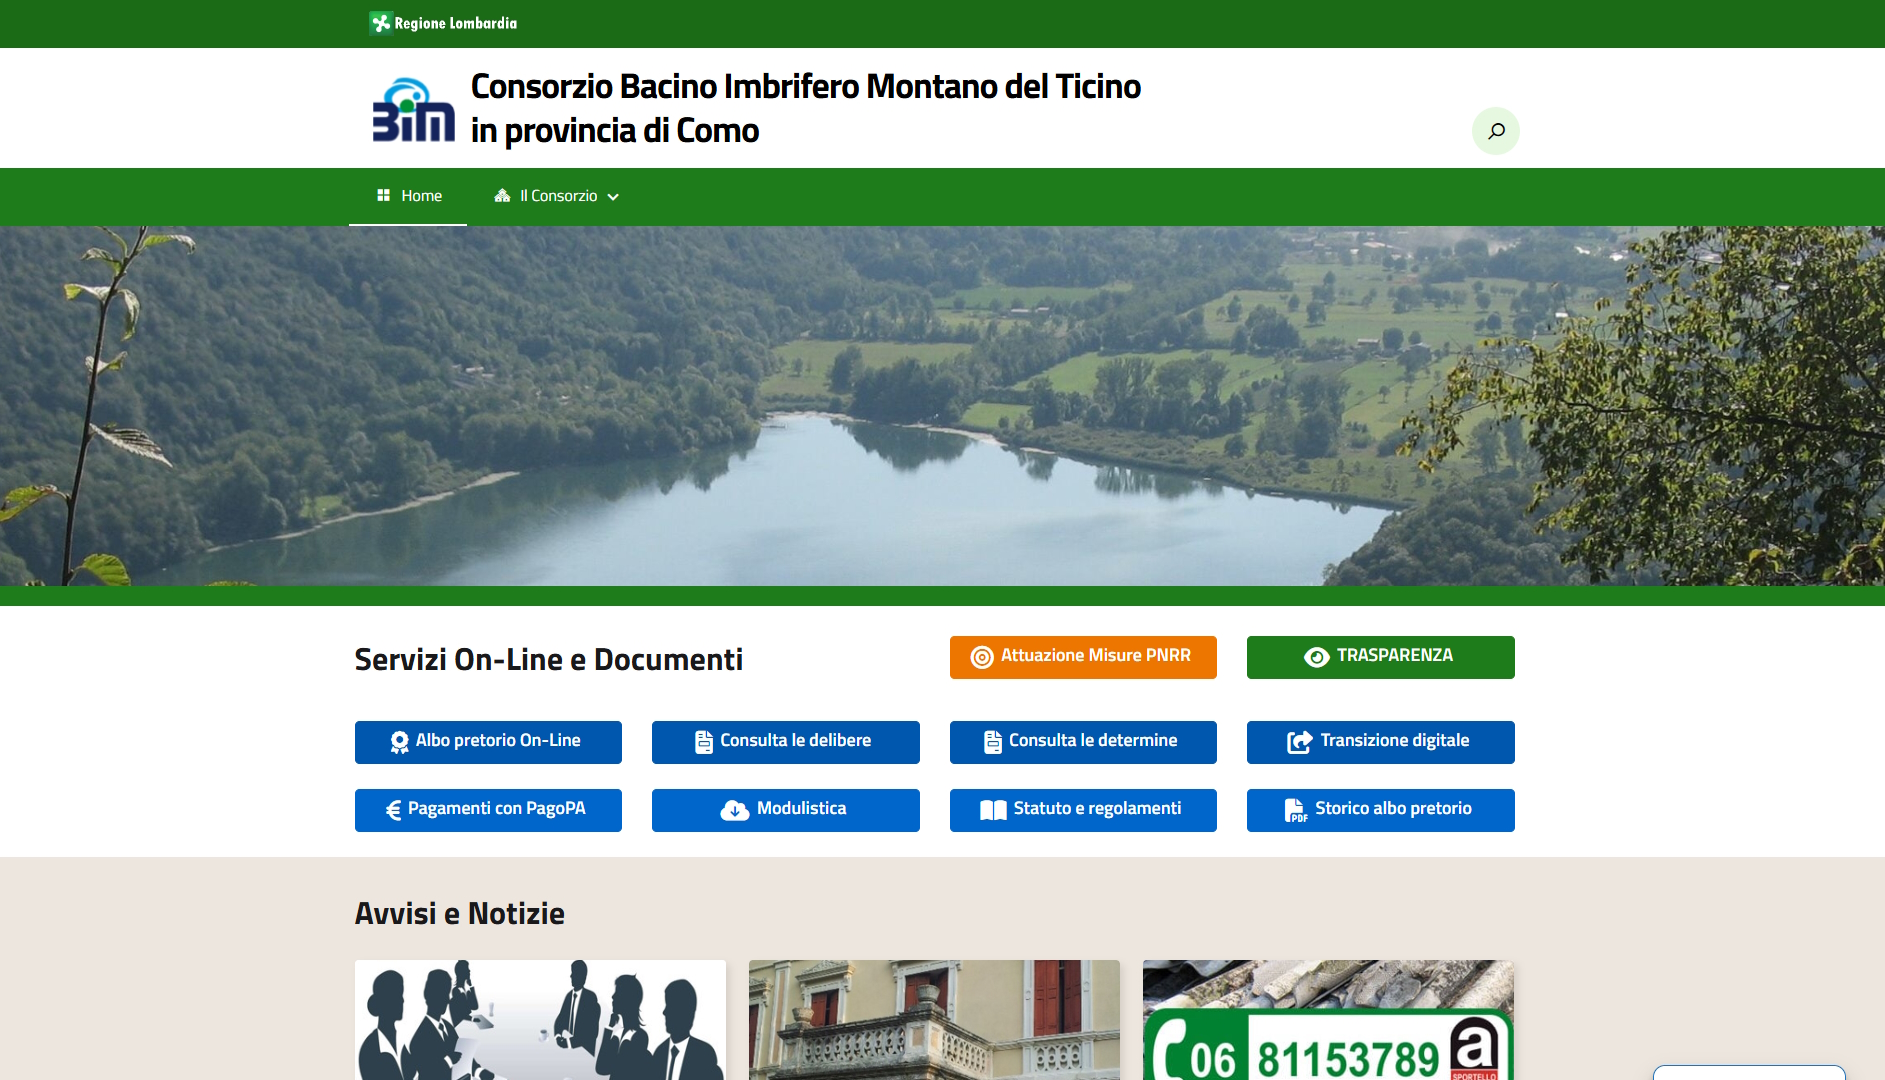
Task: Open Attuazione Misure PNRR button
Action: click(1083, 657)
